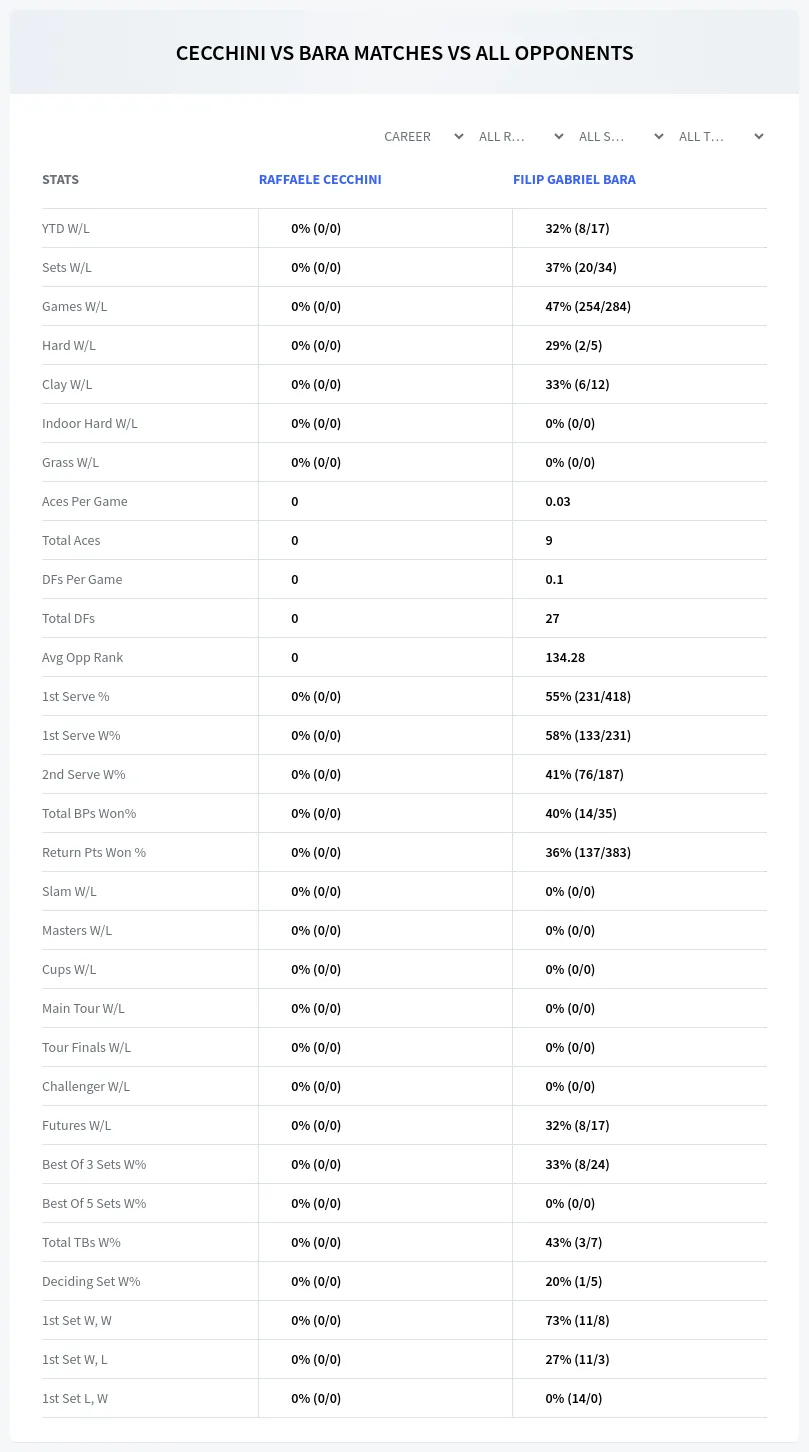Click the chevron beside ALL S...
This screenshot has height=1452, width=809.
pos(659,136)
